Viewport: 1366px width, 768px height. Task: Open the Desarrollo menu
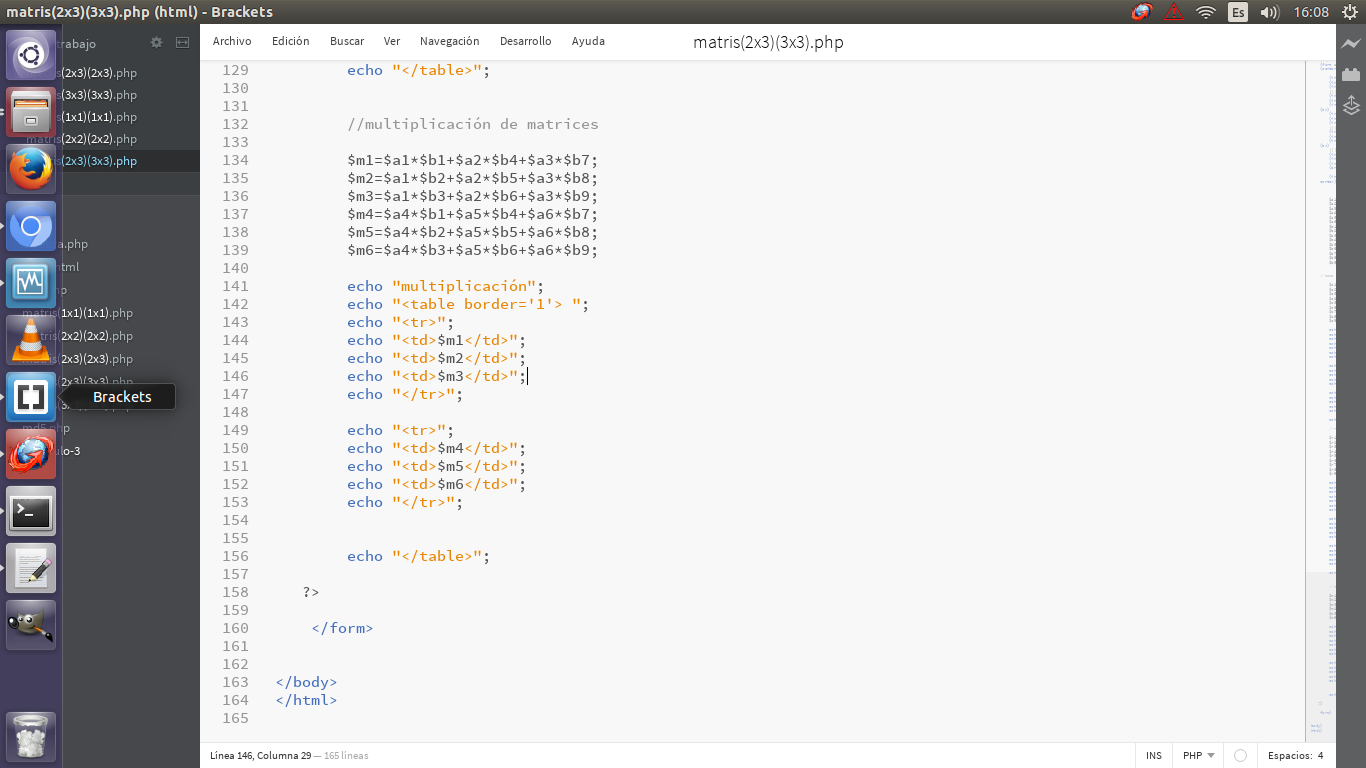pos(525,42)
